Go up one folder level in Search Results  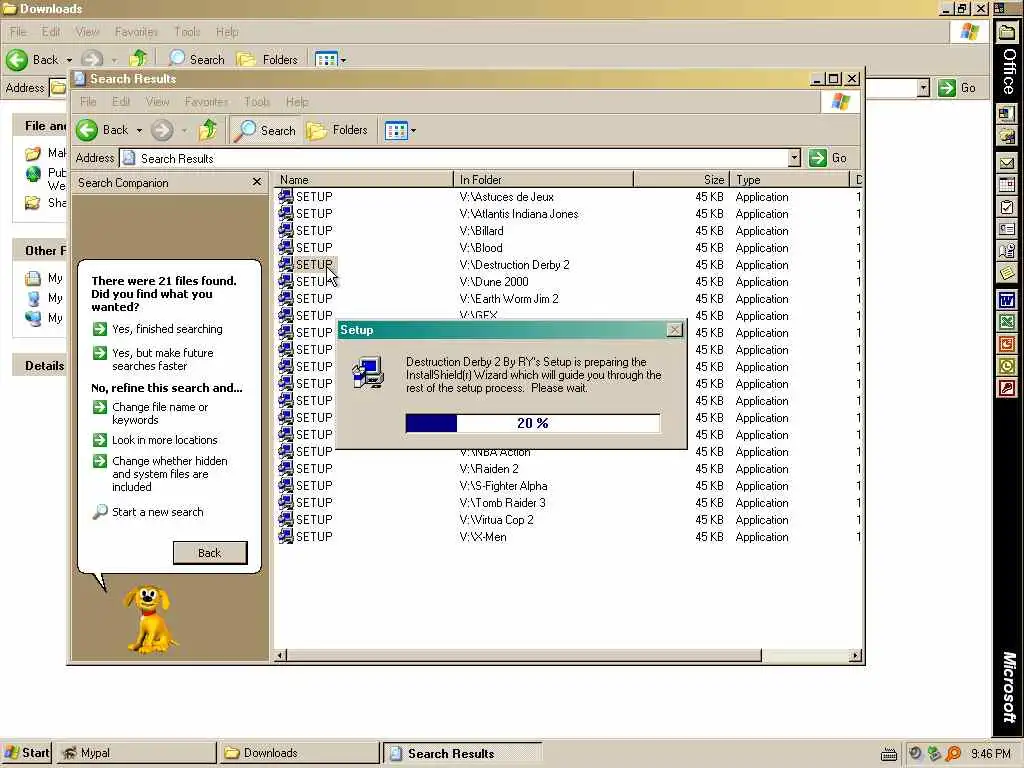(x=208, y=130)
